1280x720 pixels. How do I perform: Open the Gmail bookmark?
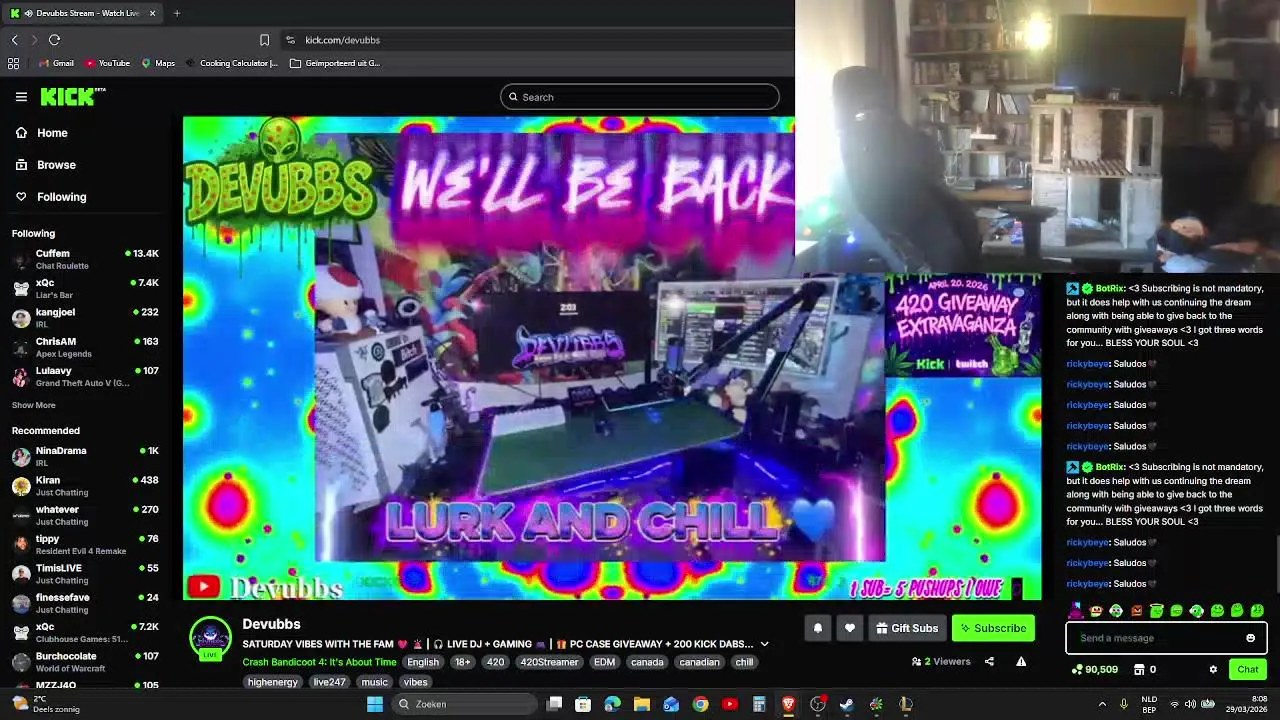pyautogui.click(x=56, y=63)
